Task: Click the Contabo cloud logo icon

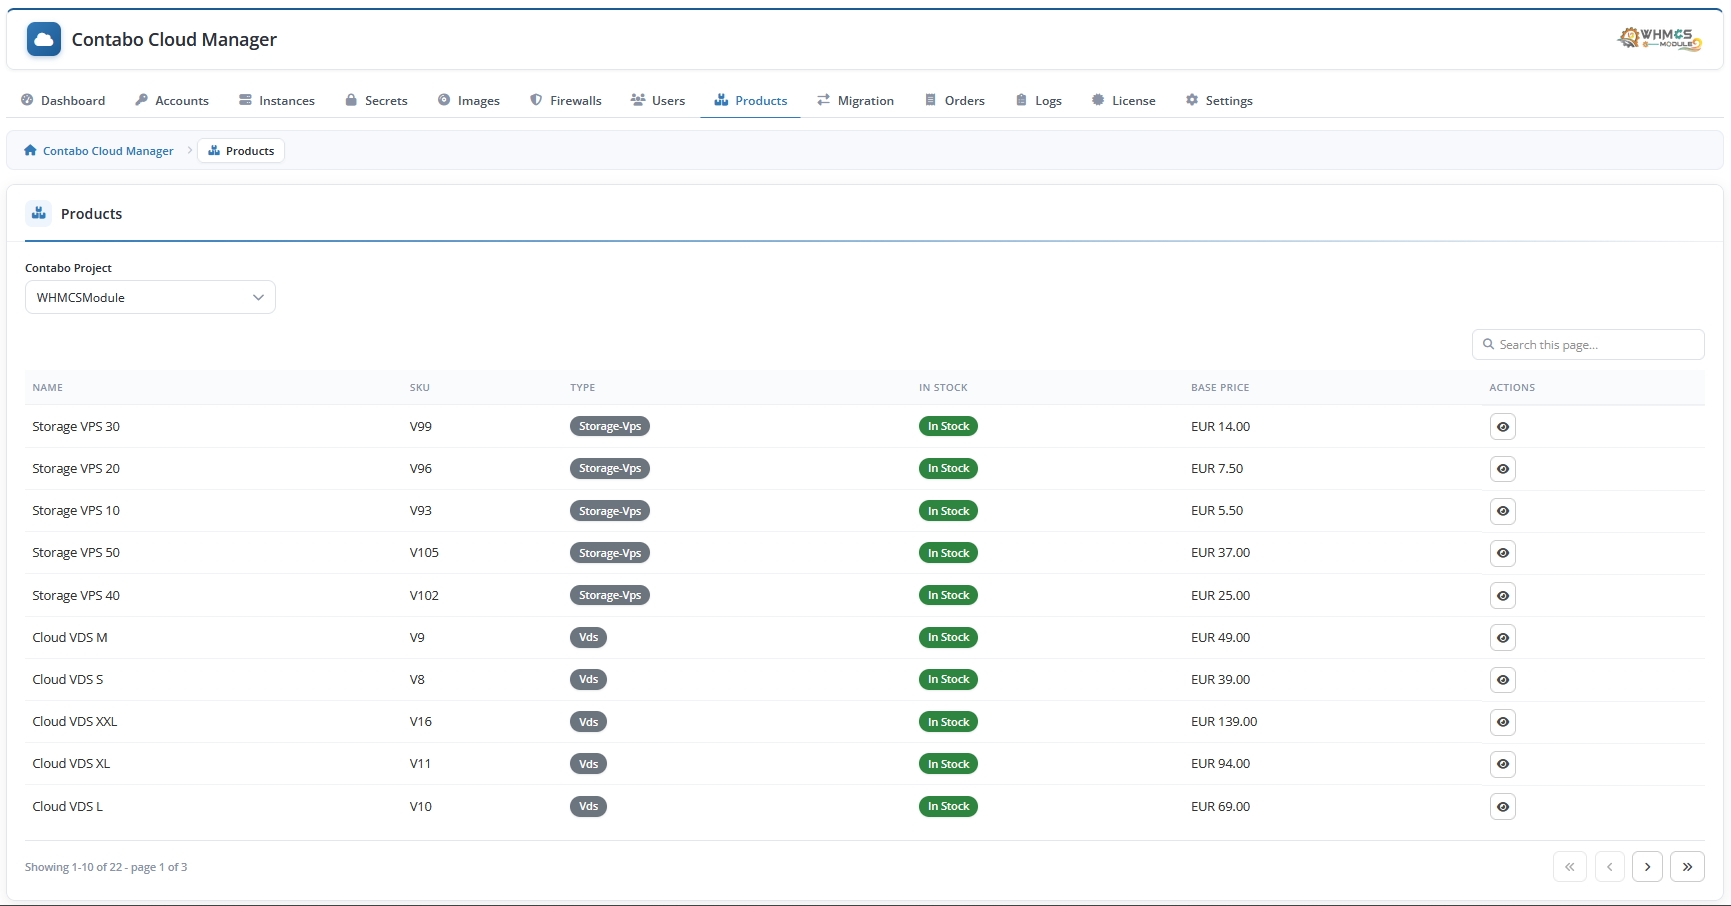Action: coord(44,40)
